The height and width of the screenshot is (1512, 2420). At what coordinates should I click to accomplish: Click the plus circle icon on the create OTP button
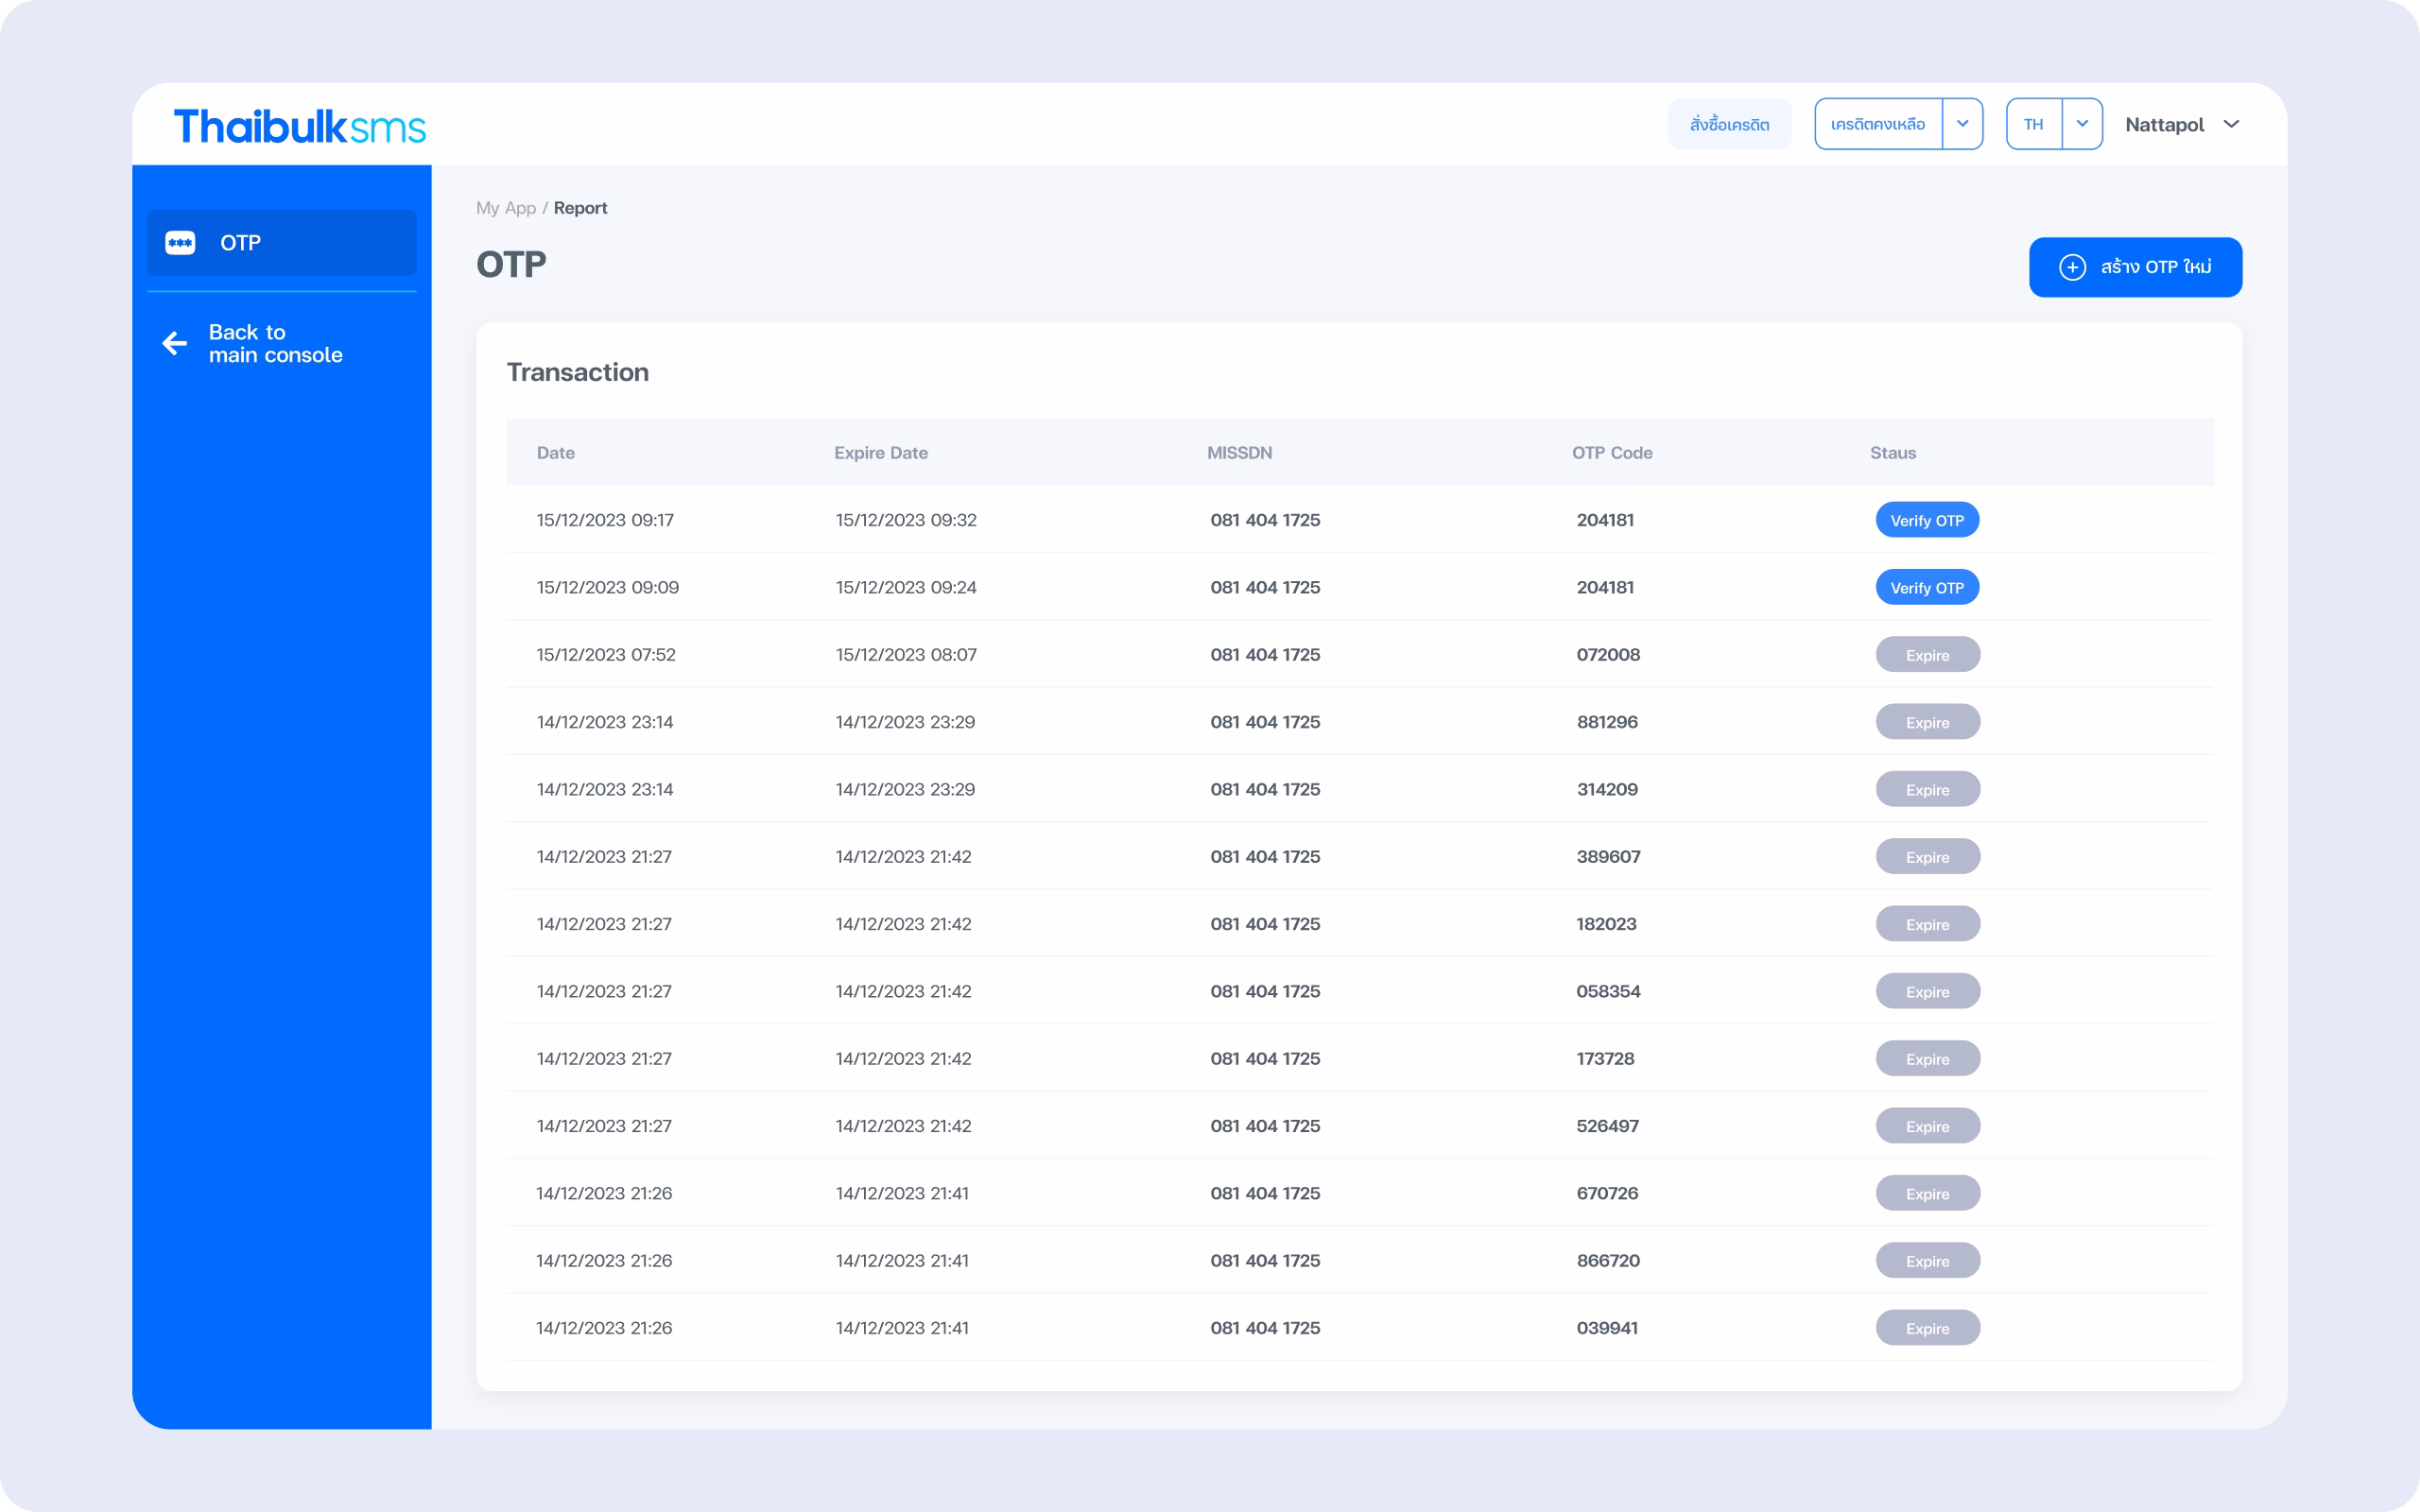pyautogui.click(x=2072, y=267)
